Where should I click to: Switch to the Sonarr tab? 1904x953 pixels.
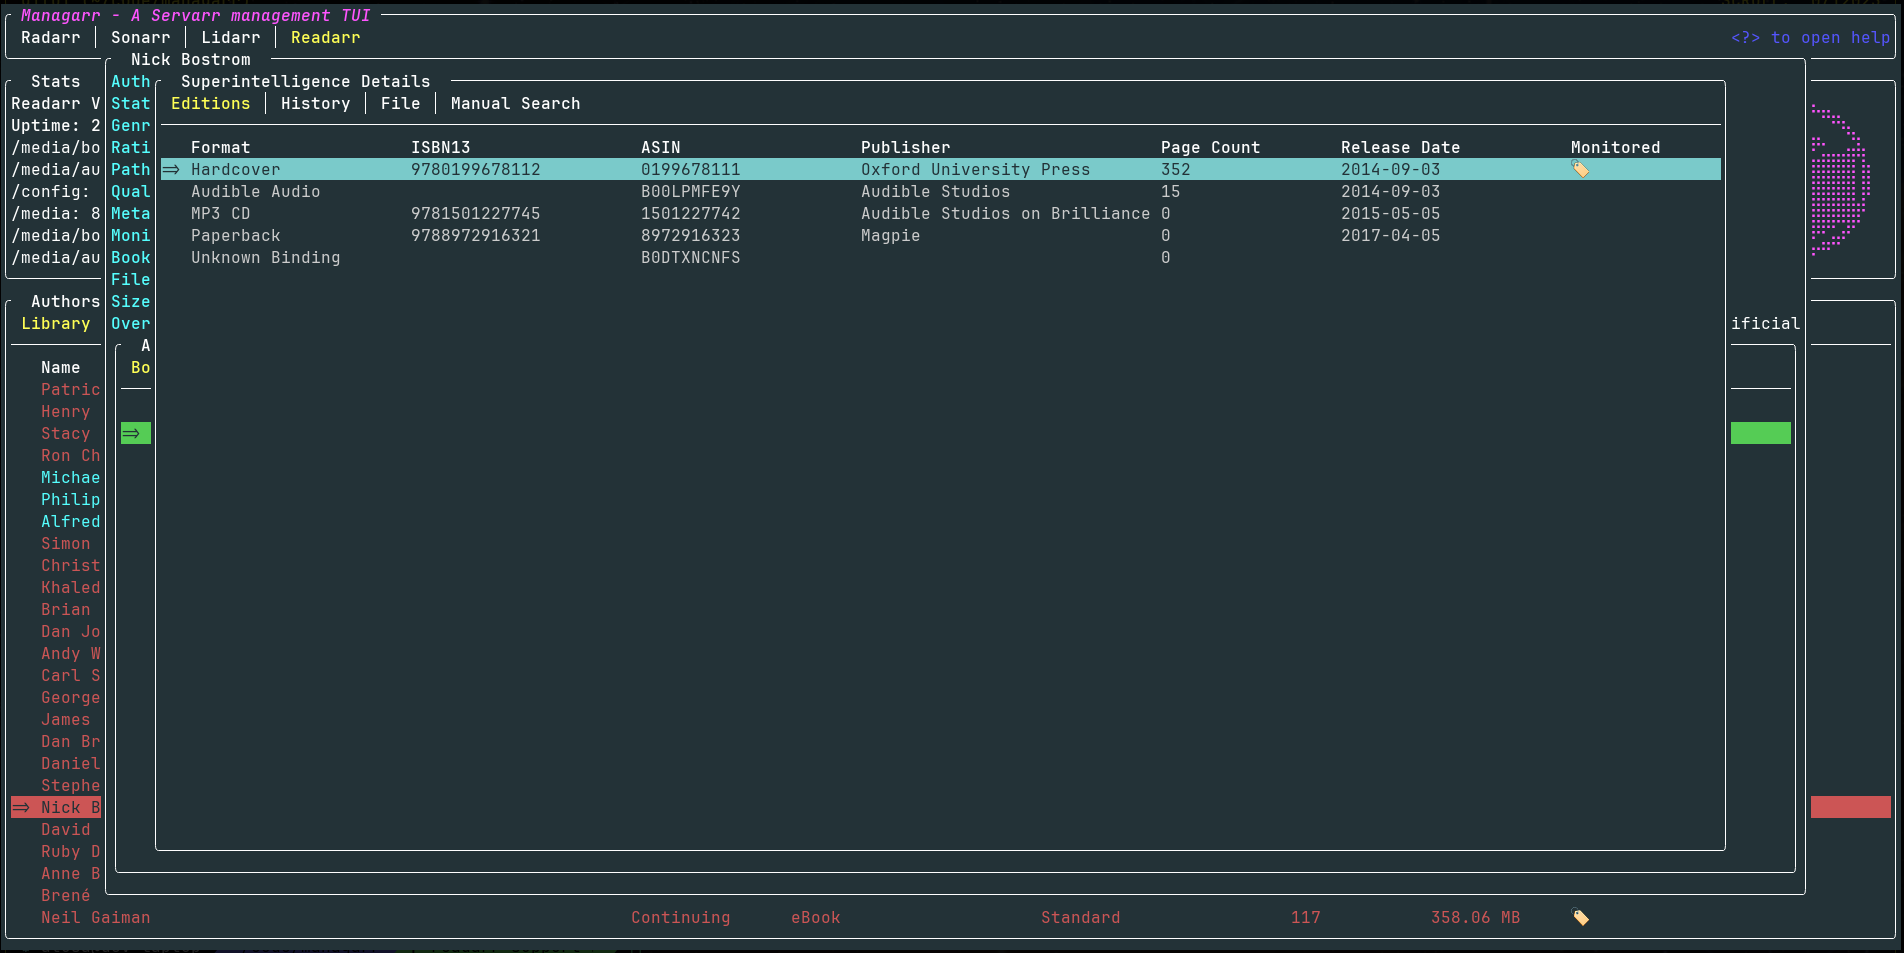click(140, 37)
